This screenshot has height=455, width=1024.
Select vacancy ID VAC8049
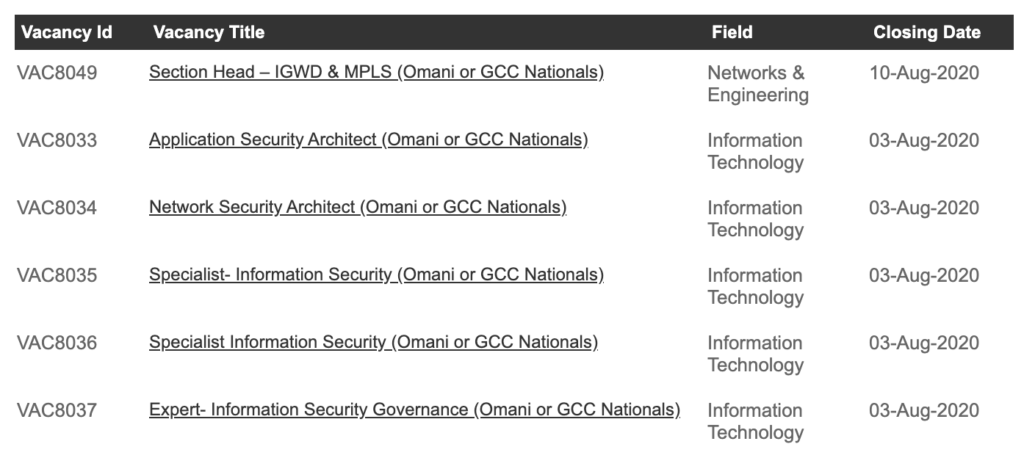tap(57, 73)
